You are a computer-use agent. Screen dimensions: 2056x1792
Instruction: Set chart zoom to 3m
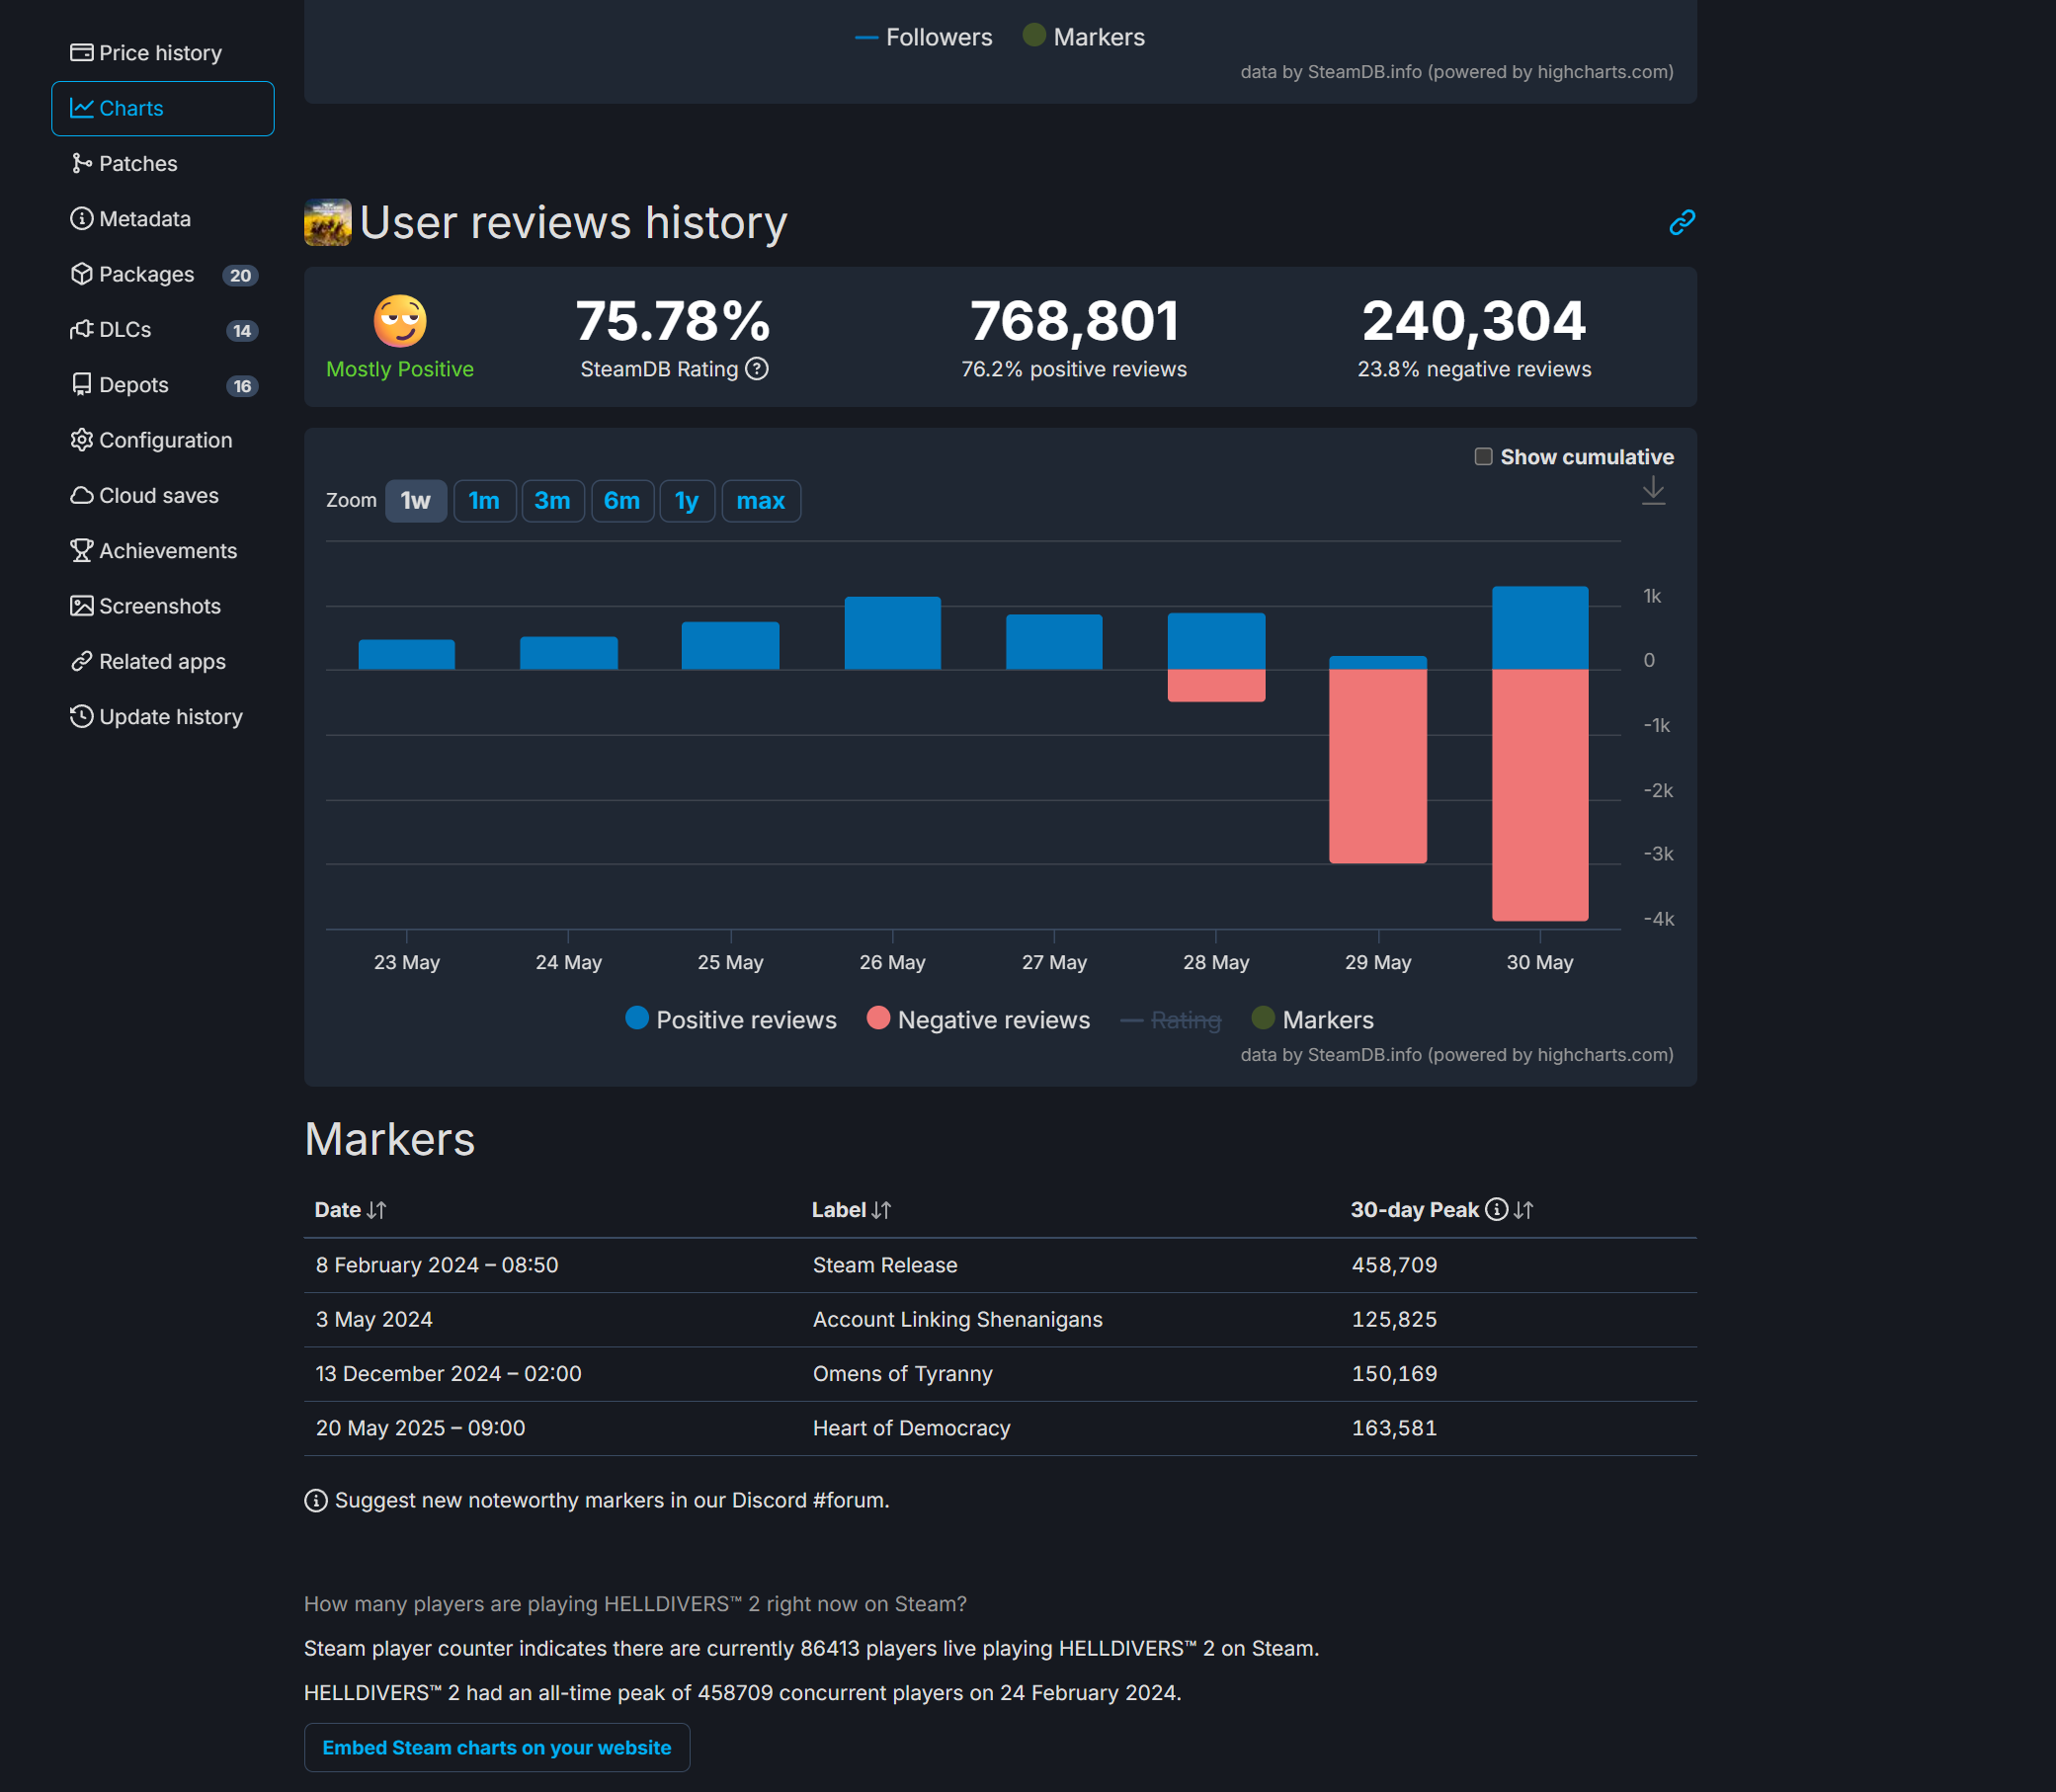coord(553,501)
